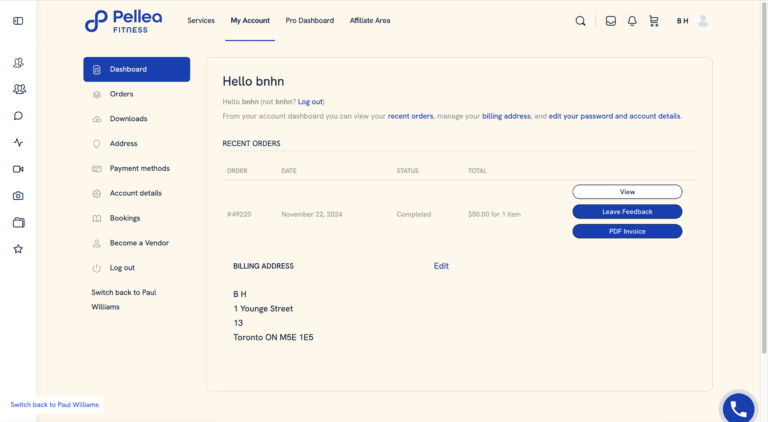Screen dimensions: 768x422
Task: Open the inbox messages icon
Action: (x=611, y=21)
